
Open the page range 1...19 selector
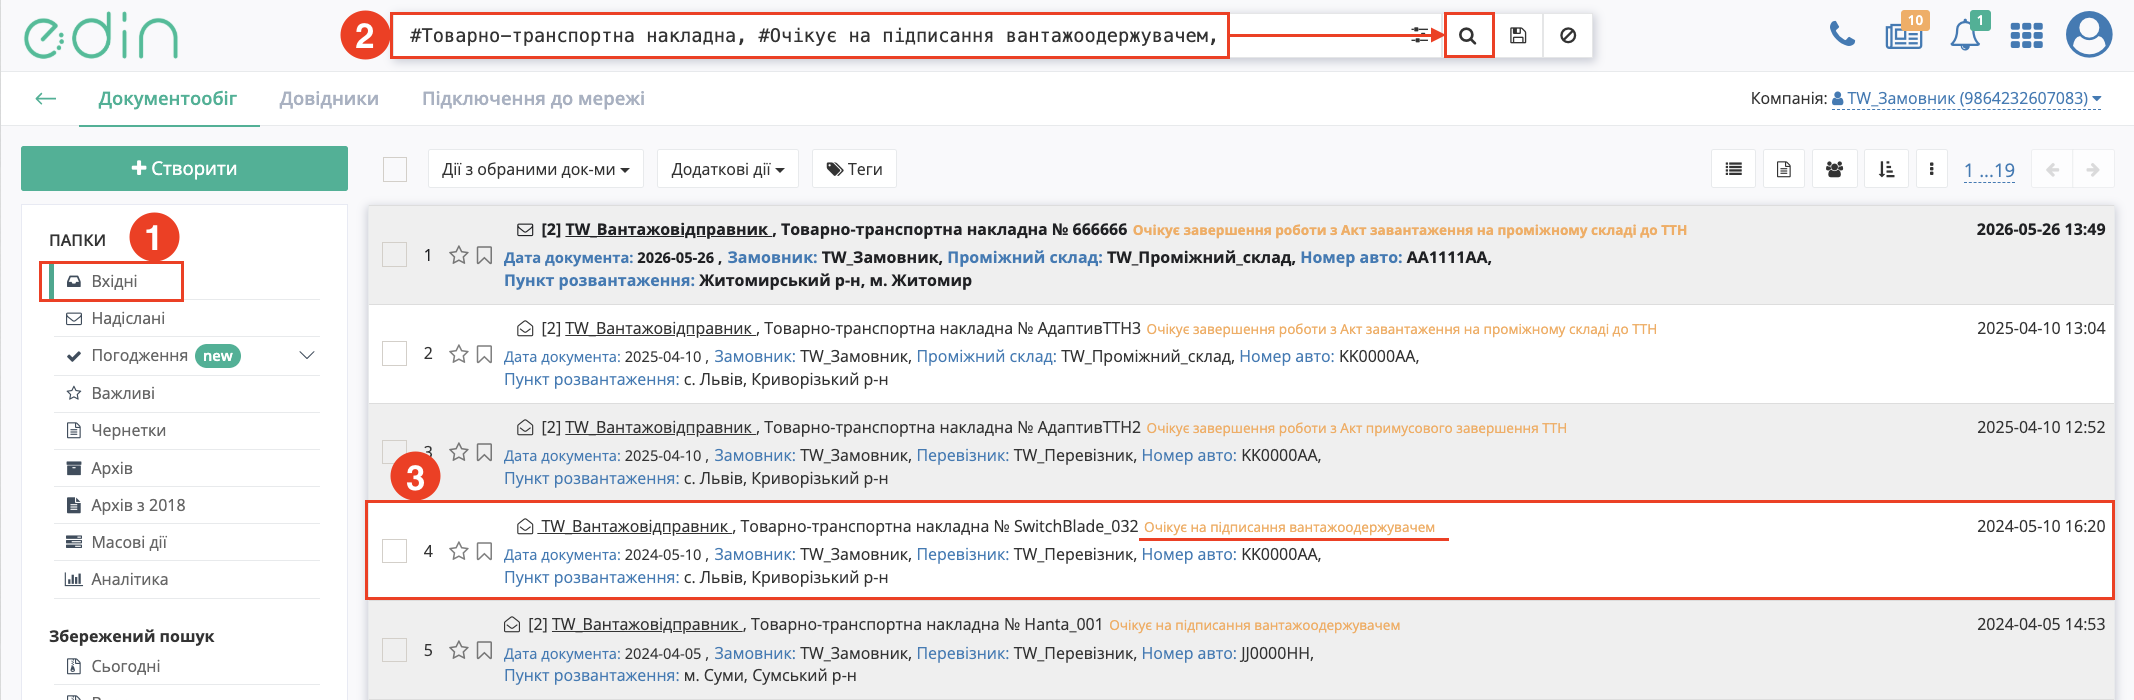(1989, 170)
